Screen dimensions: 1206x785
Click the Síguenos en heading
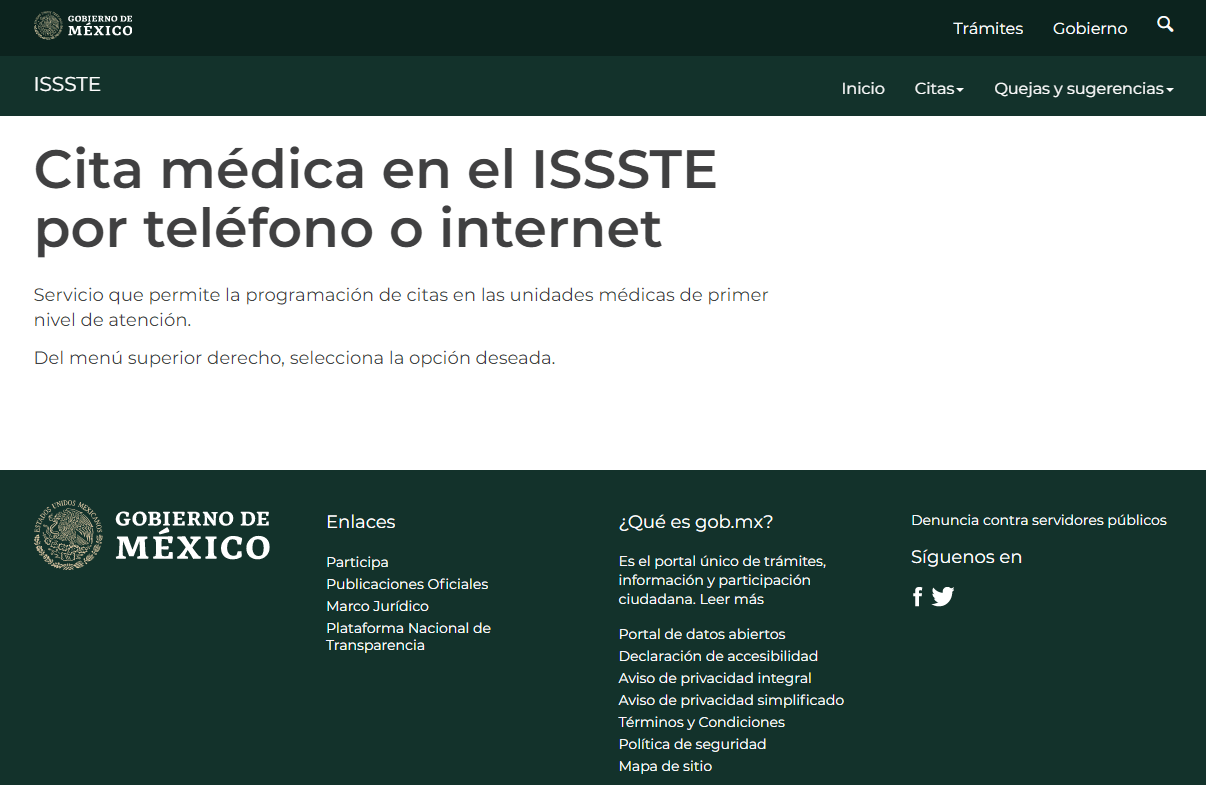(966, 557)
